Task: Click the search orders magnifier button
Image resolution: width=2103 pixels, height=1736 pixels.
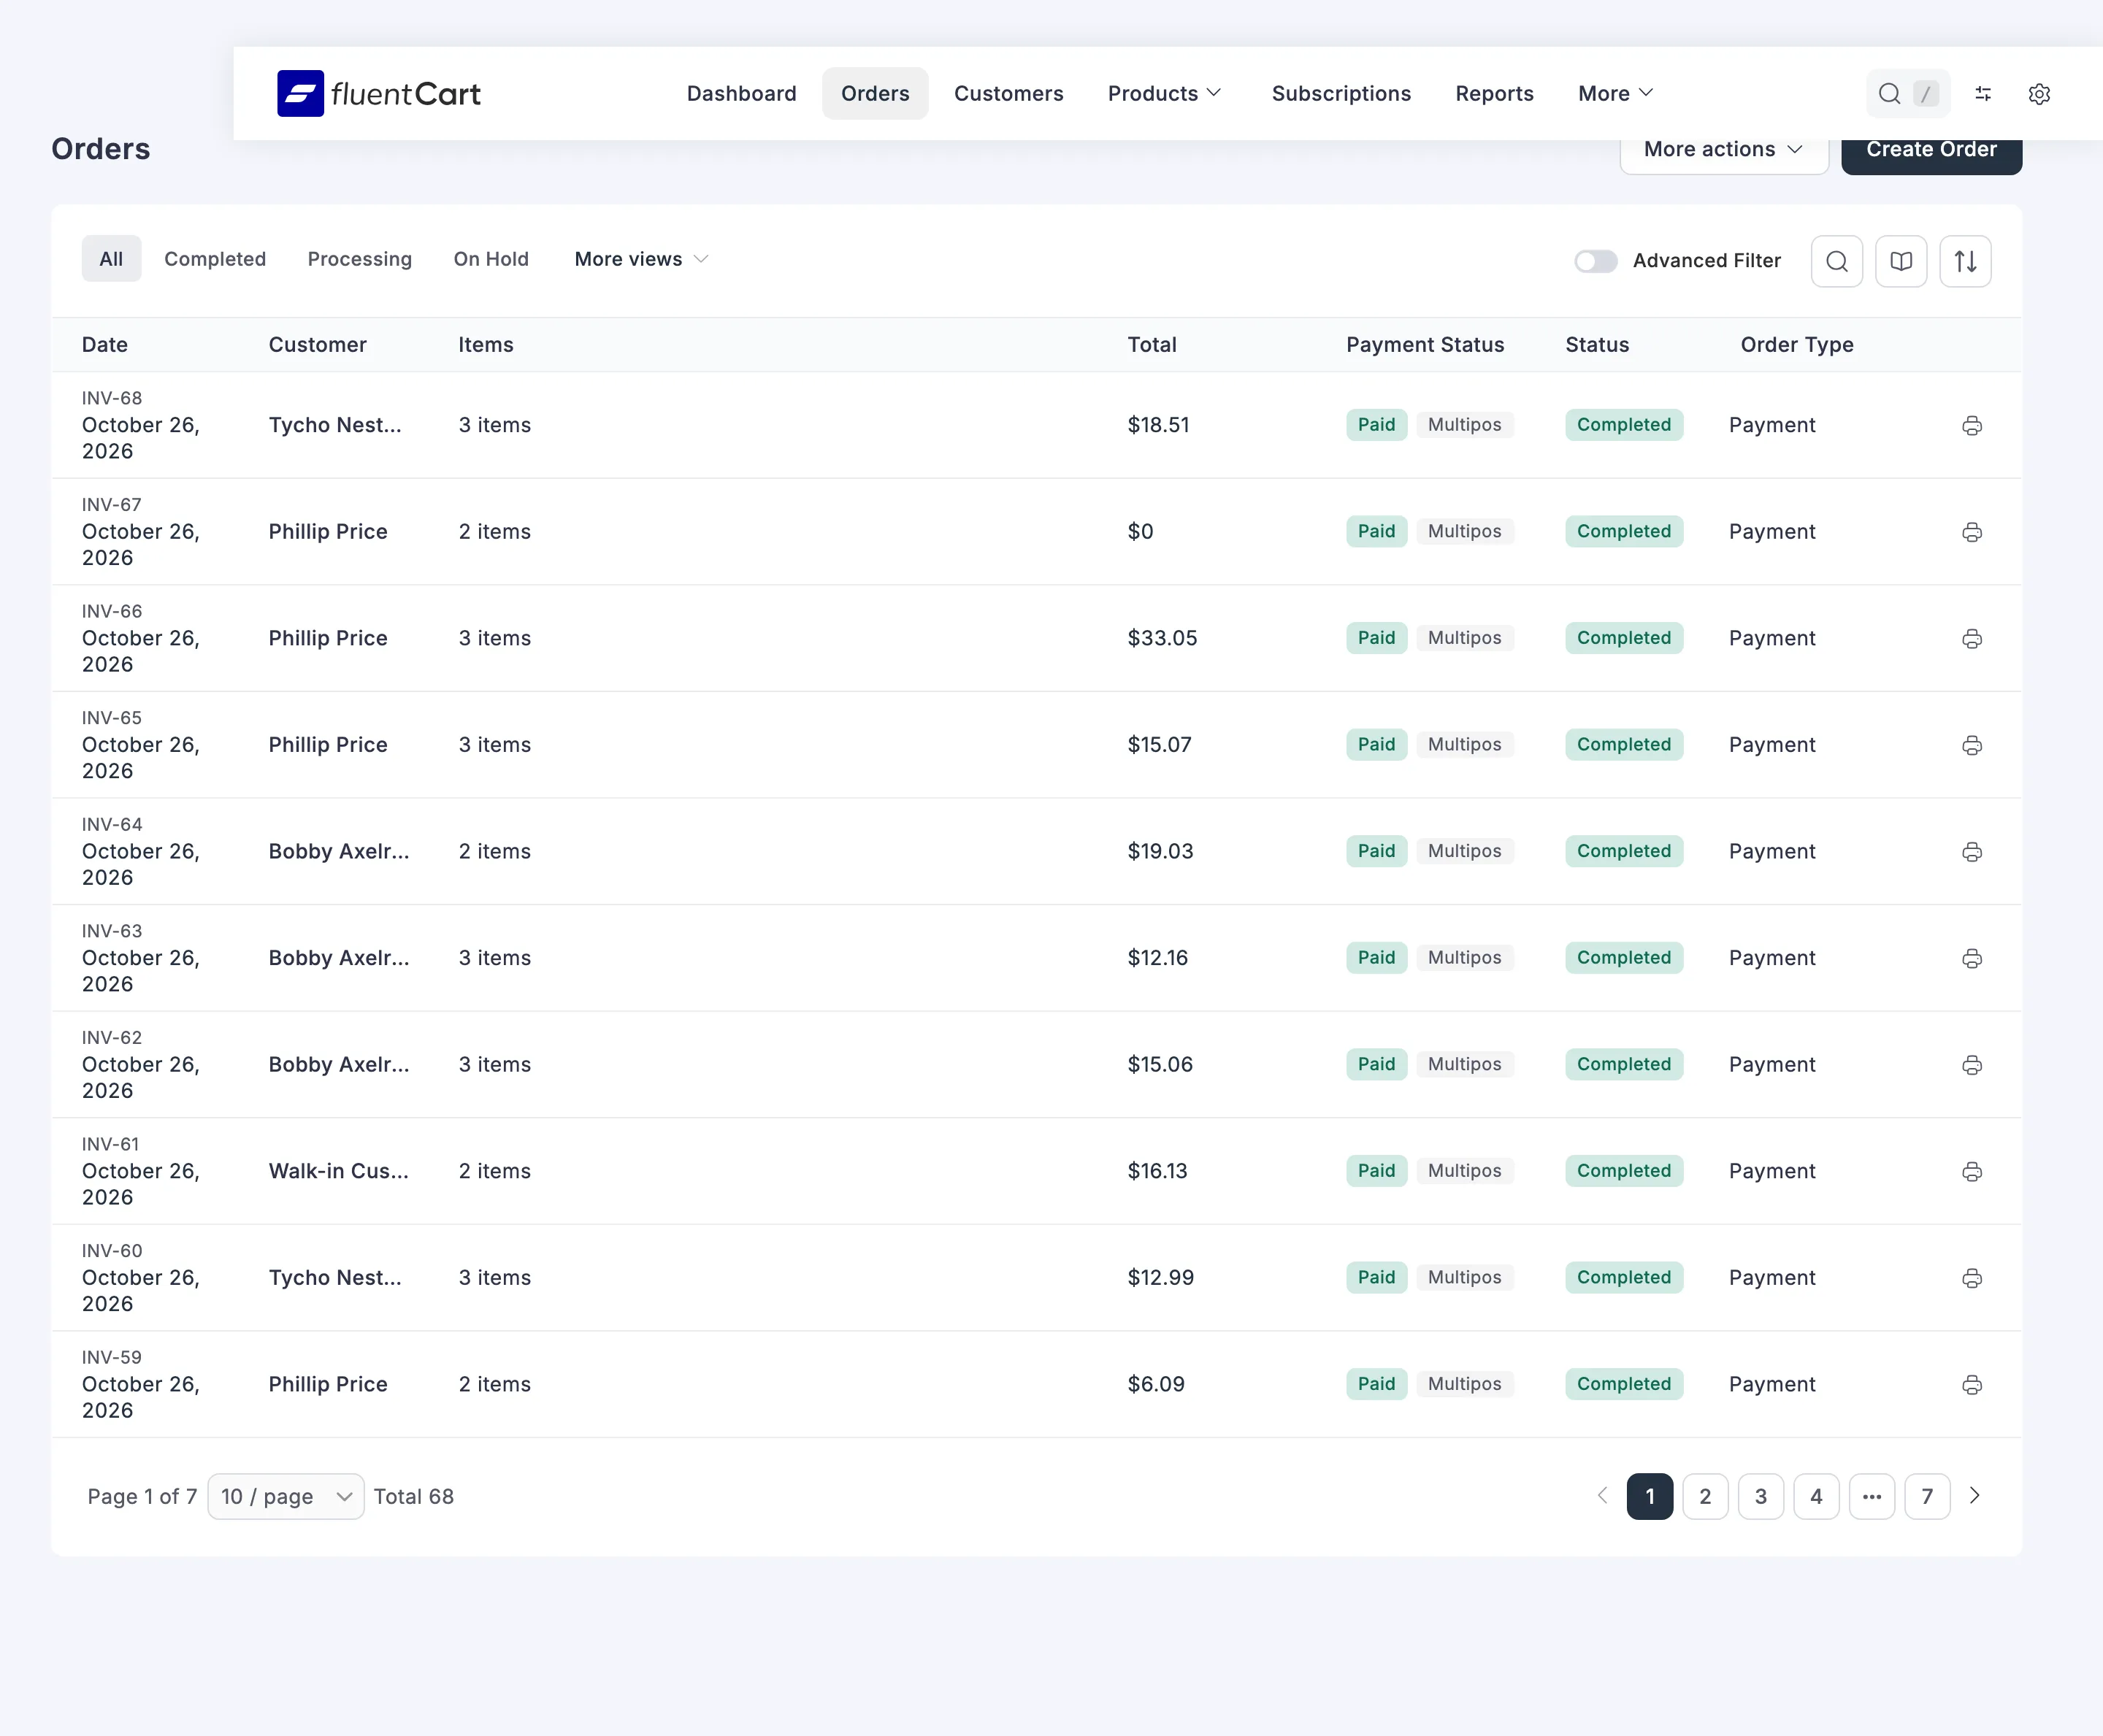Action: pos(1836,261)
